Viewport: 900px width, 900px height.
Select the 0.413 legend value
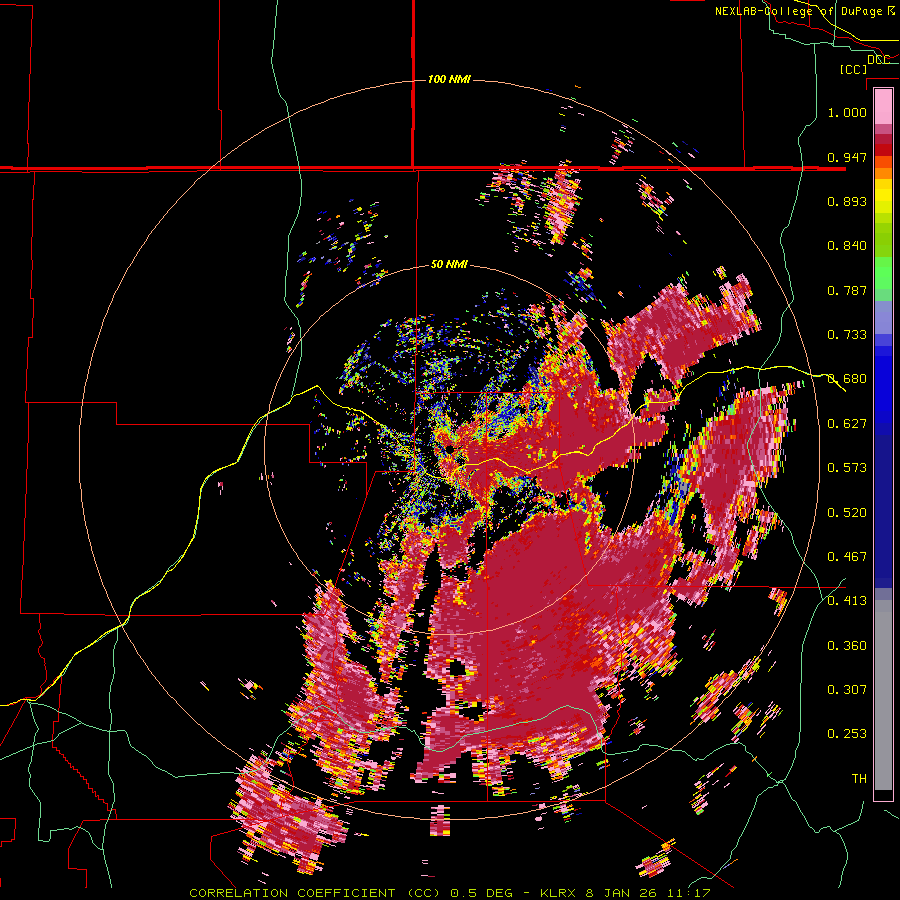tap(847, 601)
